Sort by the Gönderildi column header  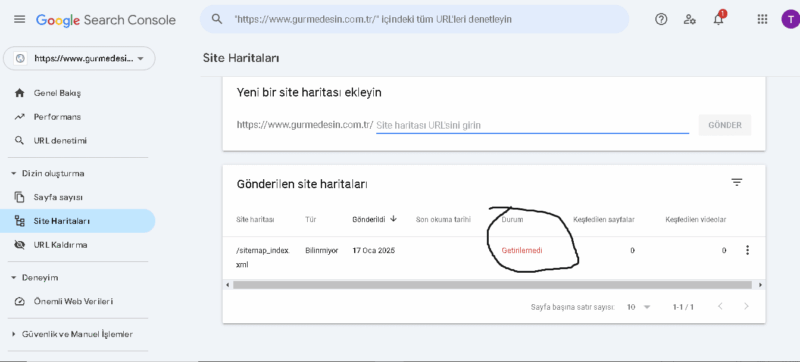368,219
